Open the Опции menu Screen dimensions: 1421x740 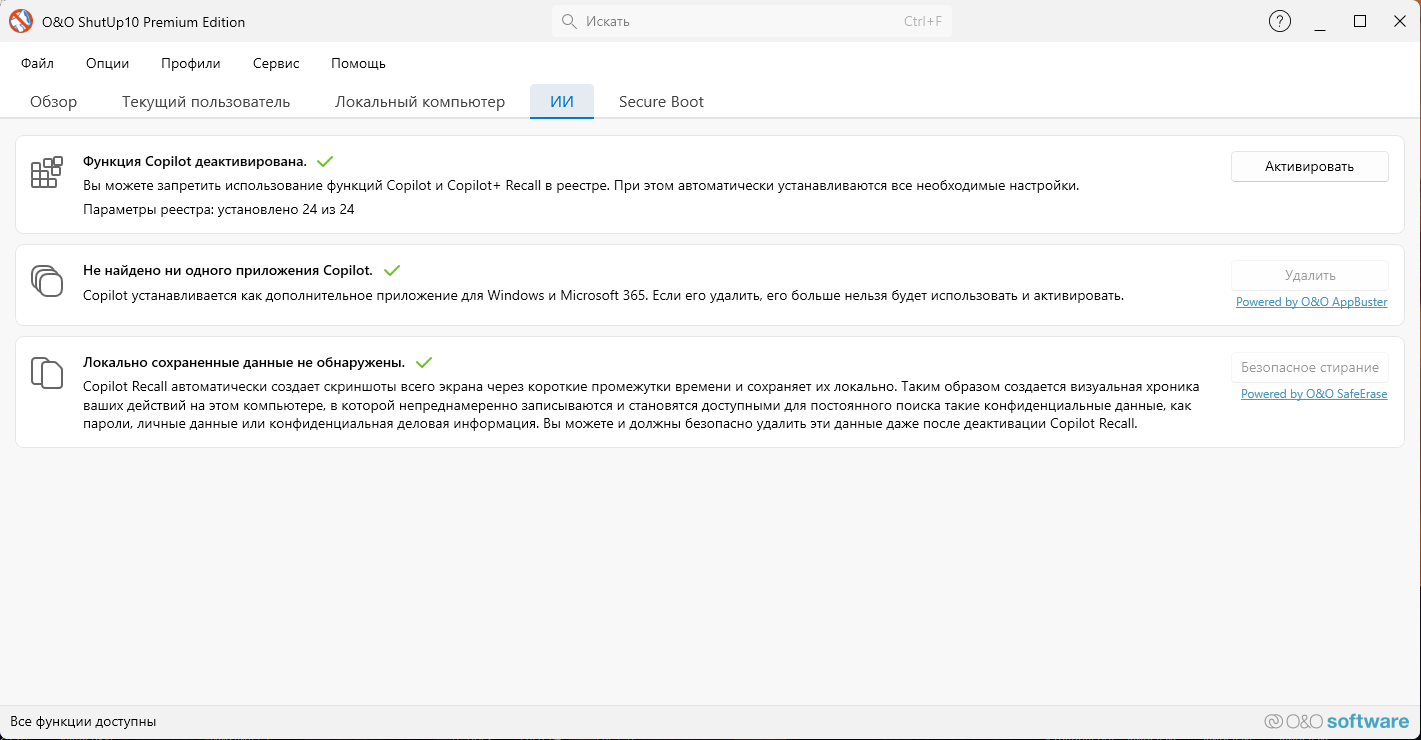click(x=108, y=63)
